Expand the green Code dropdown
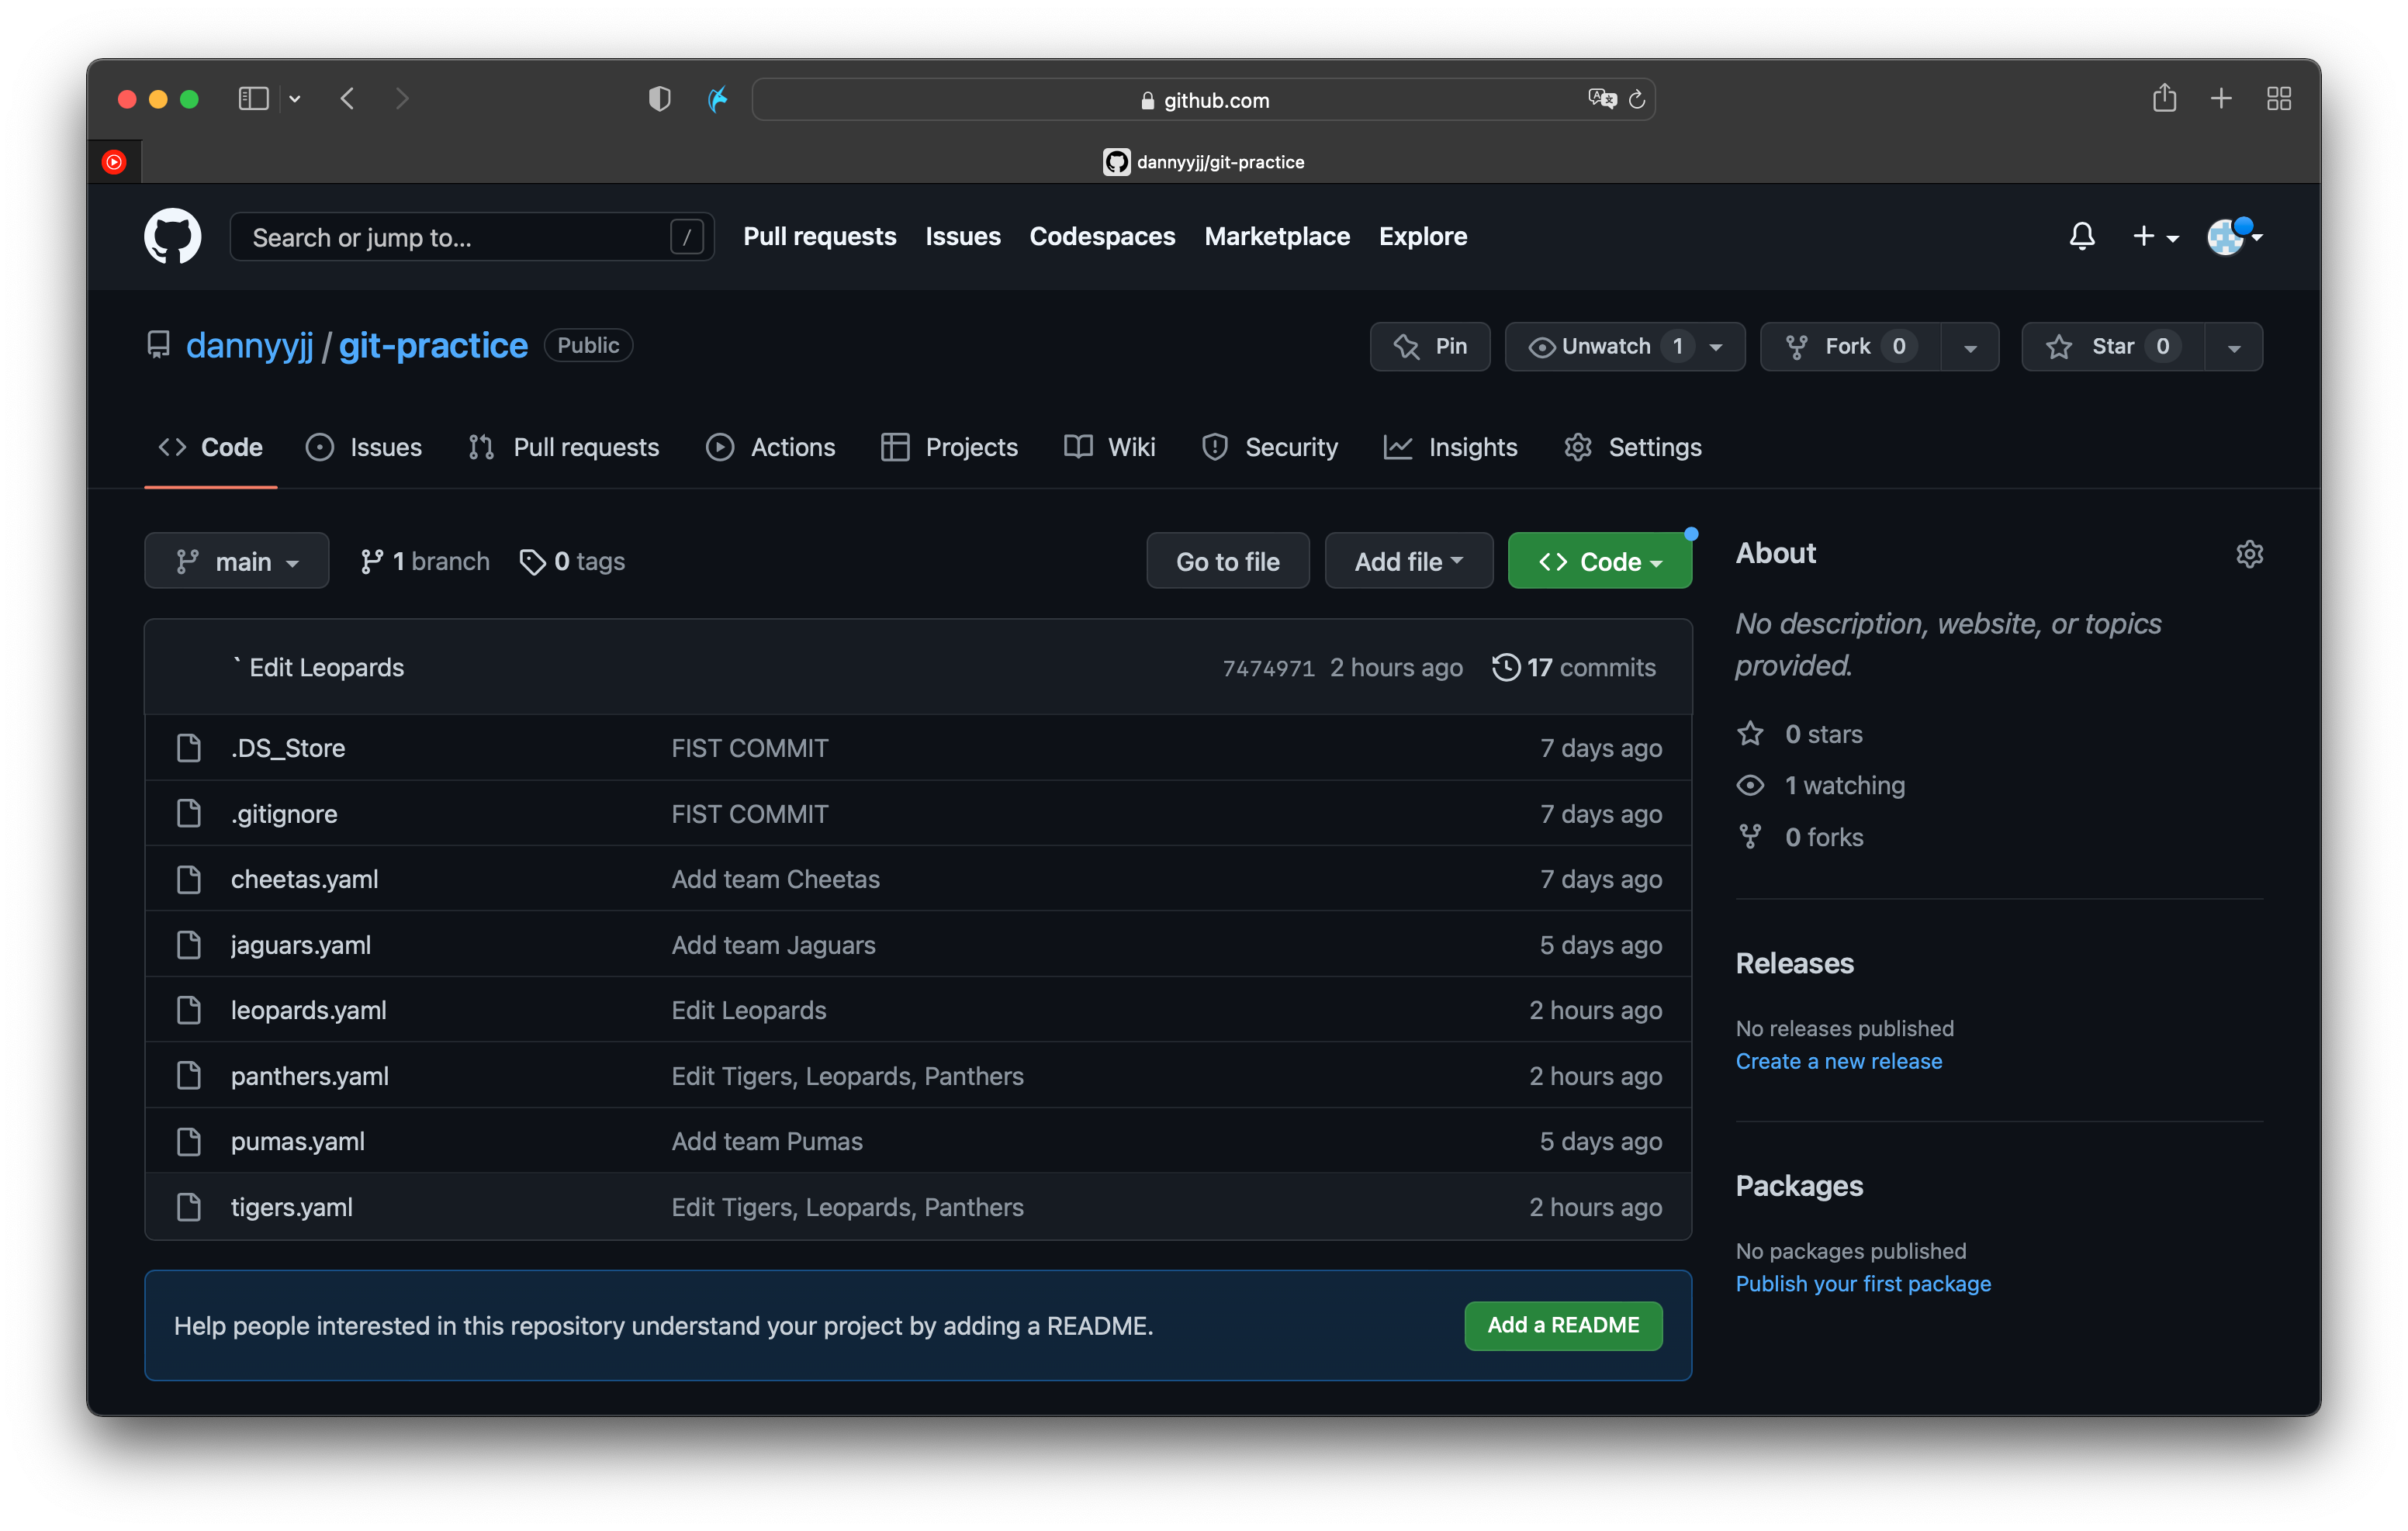 (x=1599, y=561)
